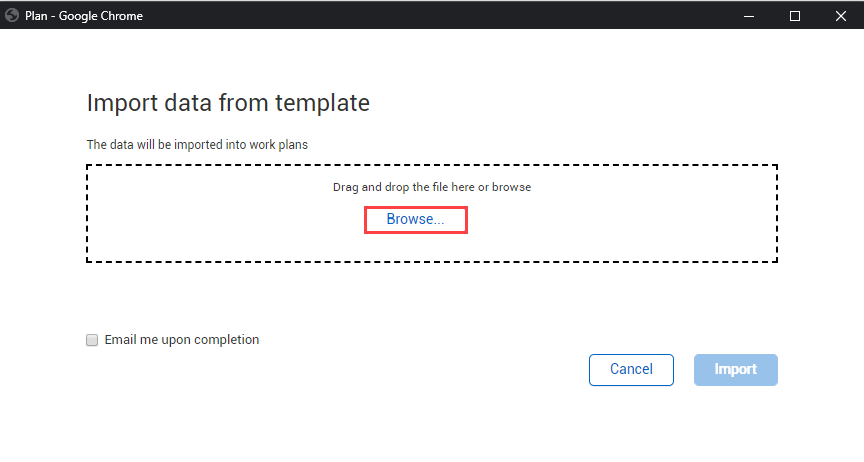Screen dimensions: 864x462
Task: Maximize the Plan window
Action: [x=795, y=15]
